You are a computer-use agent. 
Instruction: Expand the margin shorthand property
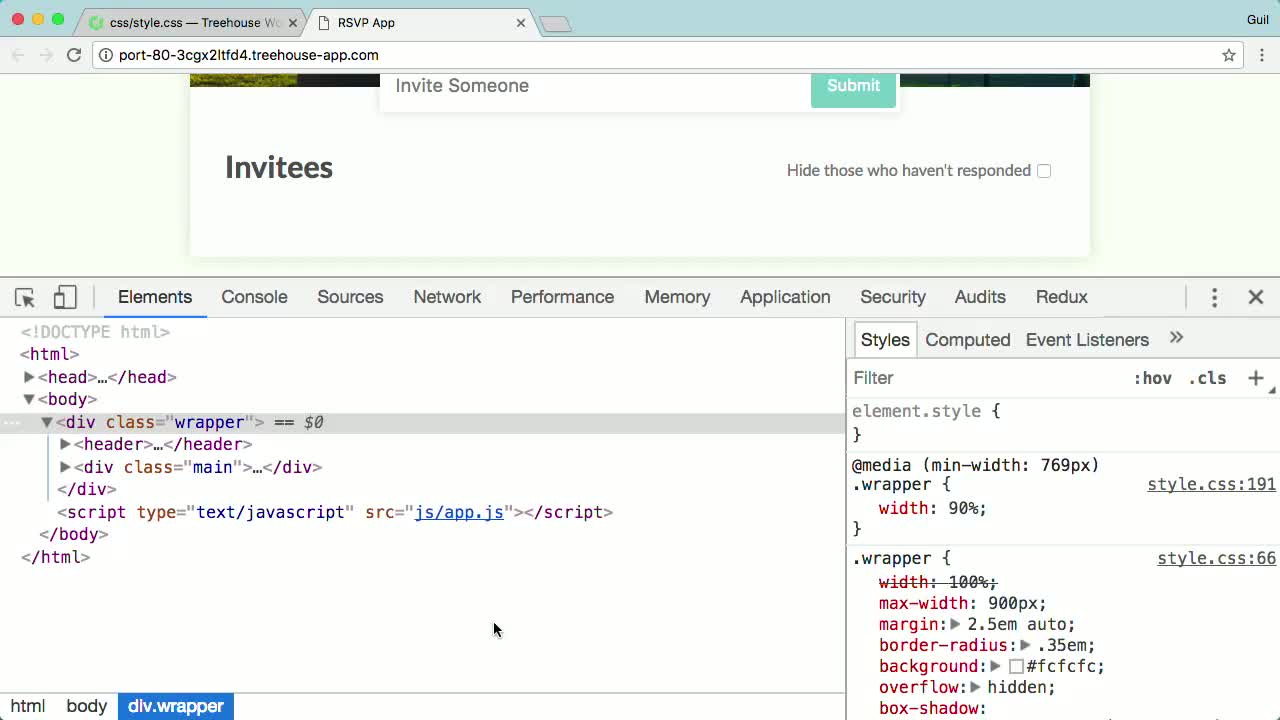955,624
